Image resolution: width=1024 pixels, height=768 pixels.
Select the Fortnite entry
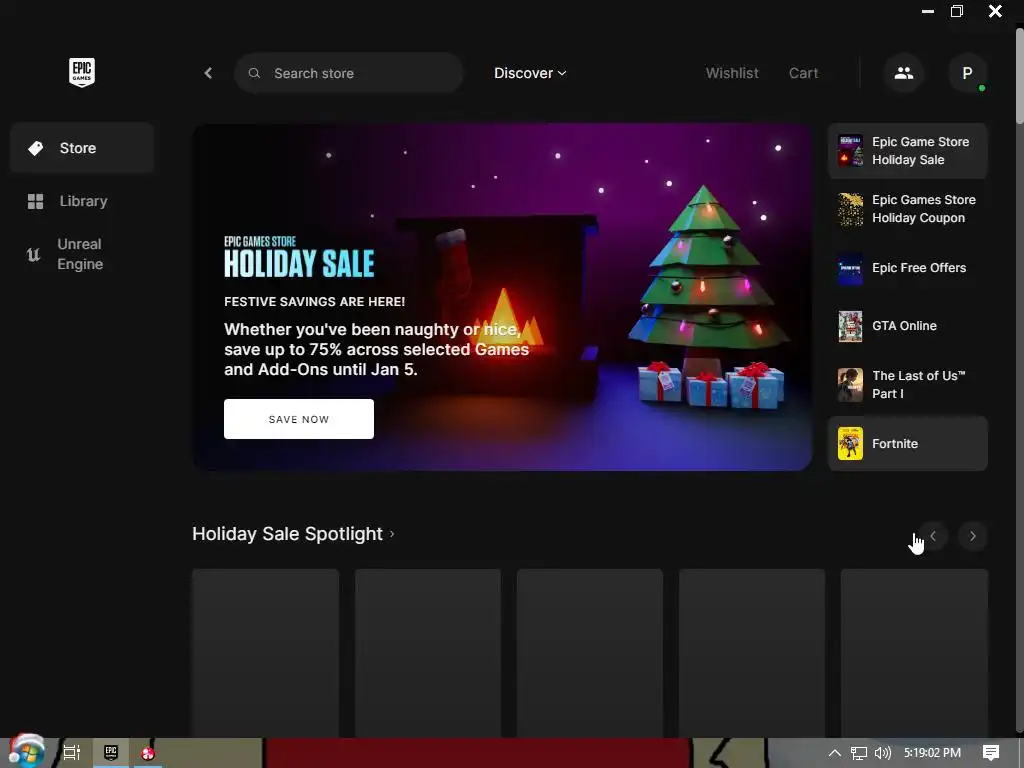tap(908, 443)
